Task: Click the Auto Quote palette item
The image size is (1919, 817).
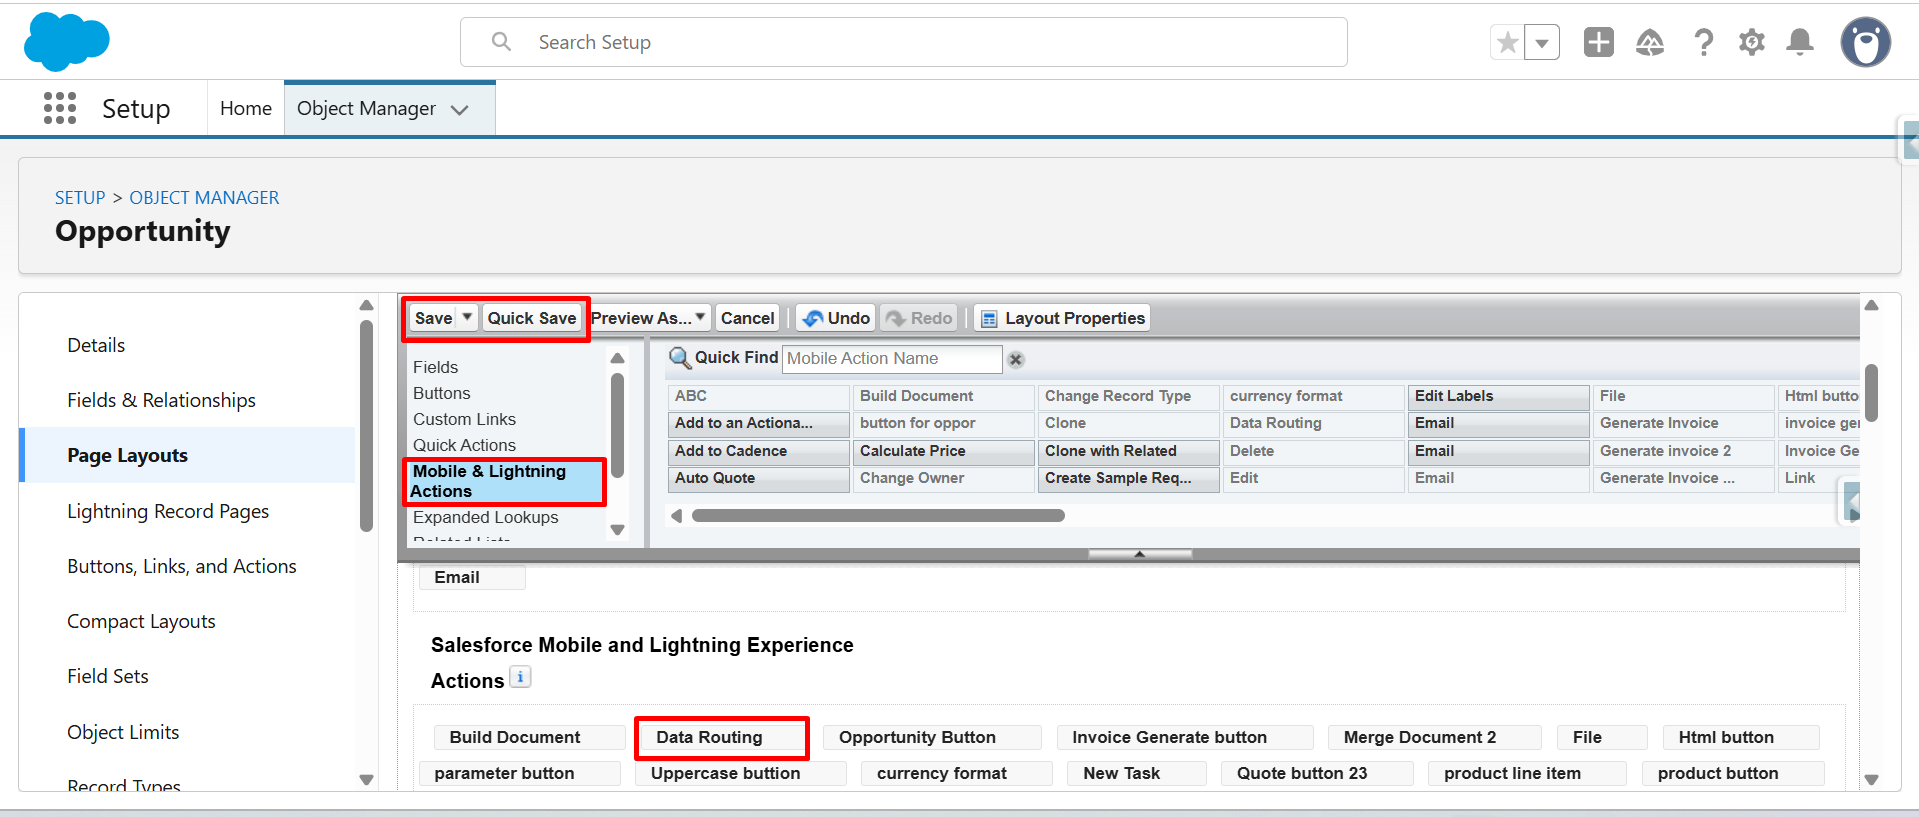Action: [758, 478]
